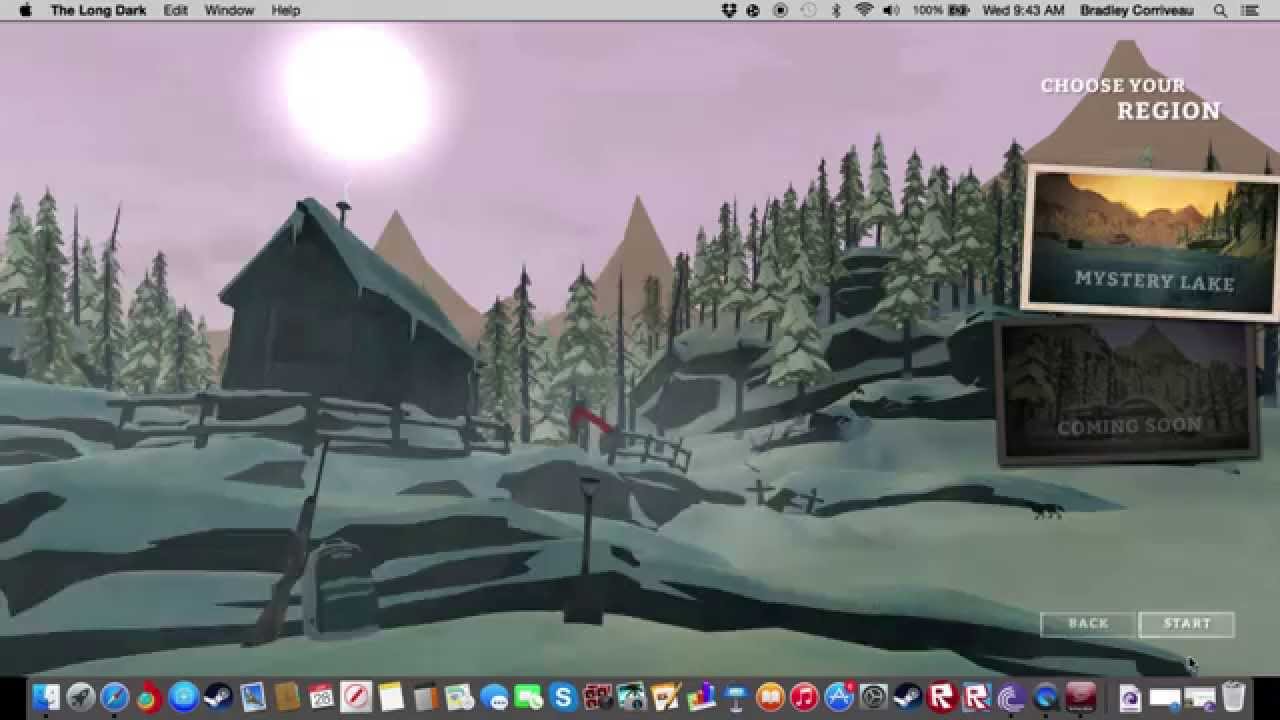Launch Google Chrome from the dock

pos(148,697)
